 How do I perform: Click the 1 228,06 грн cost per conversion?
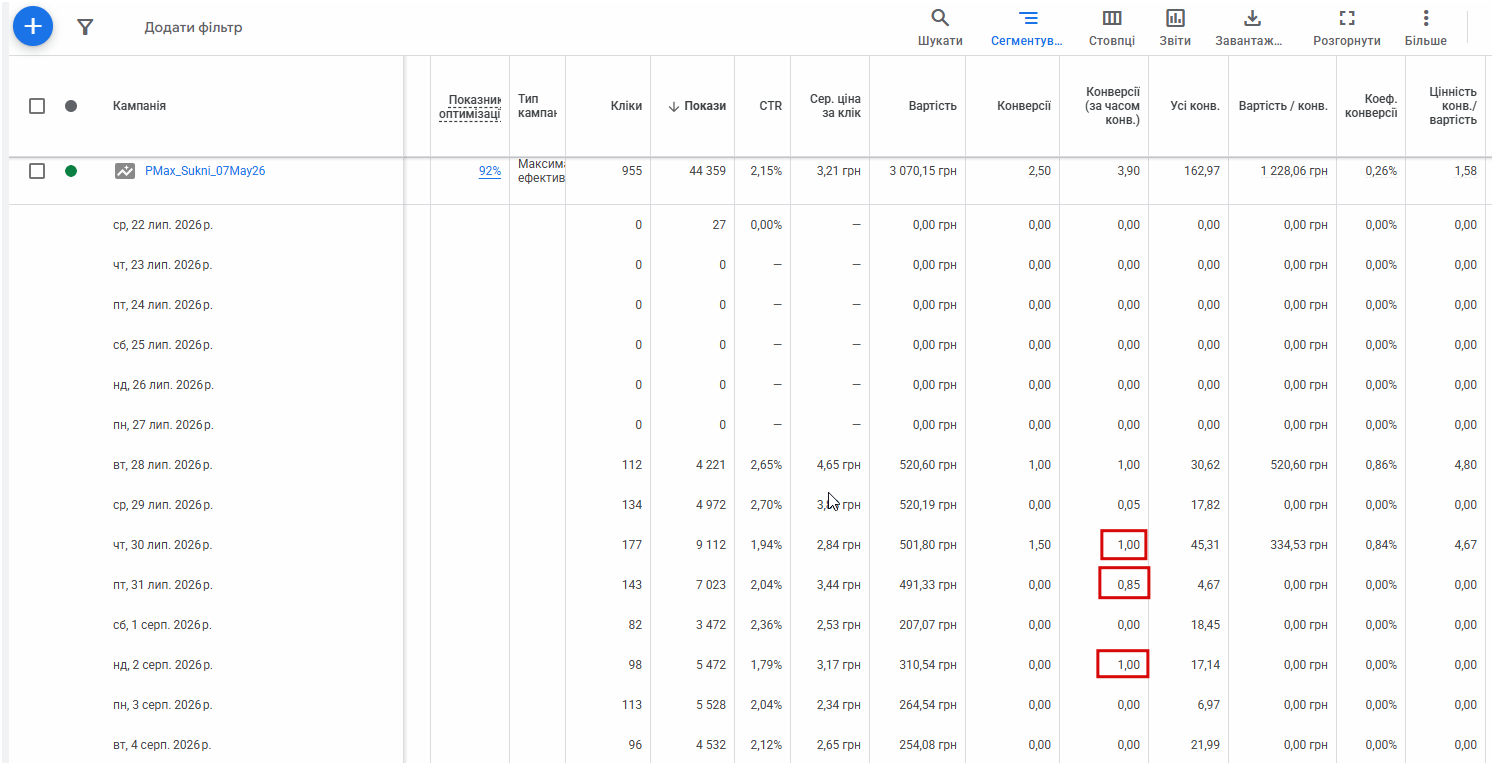(x=1294, y=171)
